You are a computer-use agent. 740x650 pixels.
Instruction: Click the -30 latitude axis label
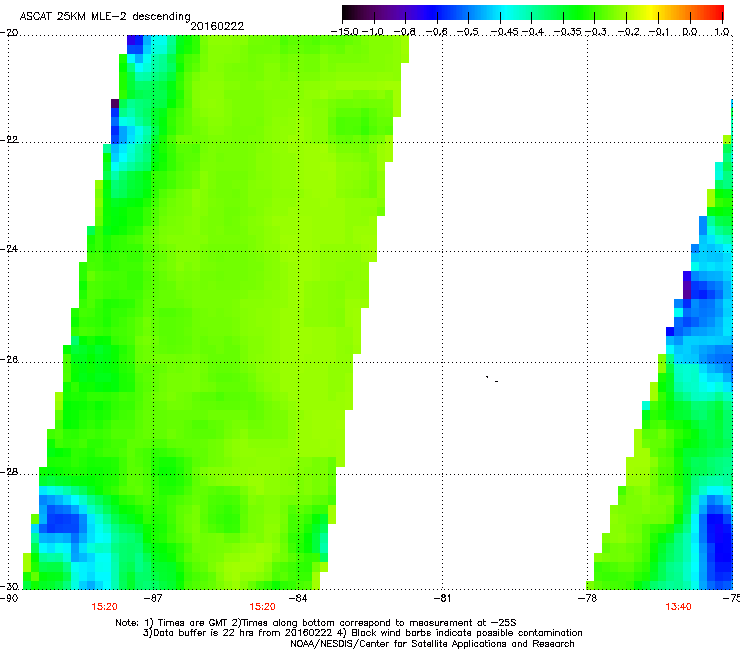pyautogui.click(x=9, y=586)
